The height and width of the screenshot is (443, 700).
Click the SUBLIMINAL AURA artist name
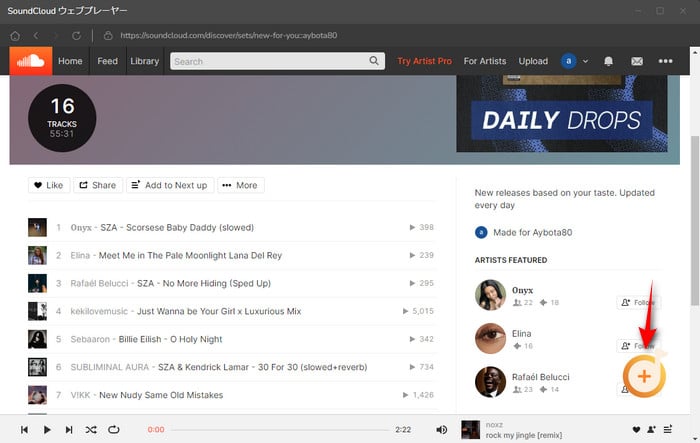pyautogui.click(x=109, y=367)
